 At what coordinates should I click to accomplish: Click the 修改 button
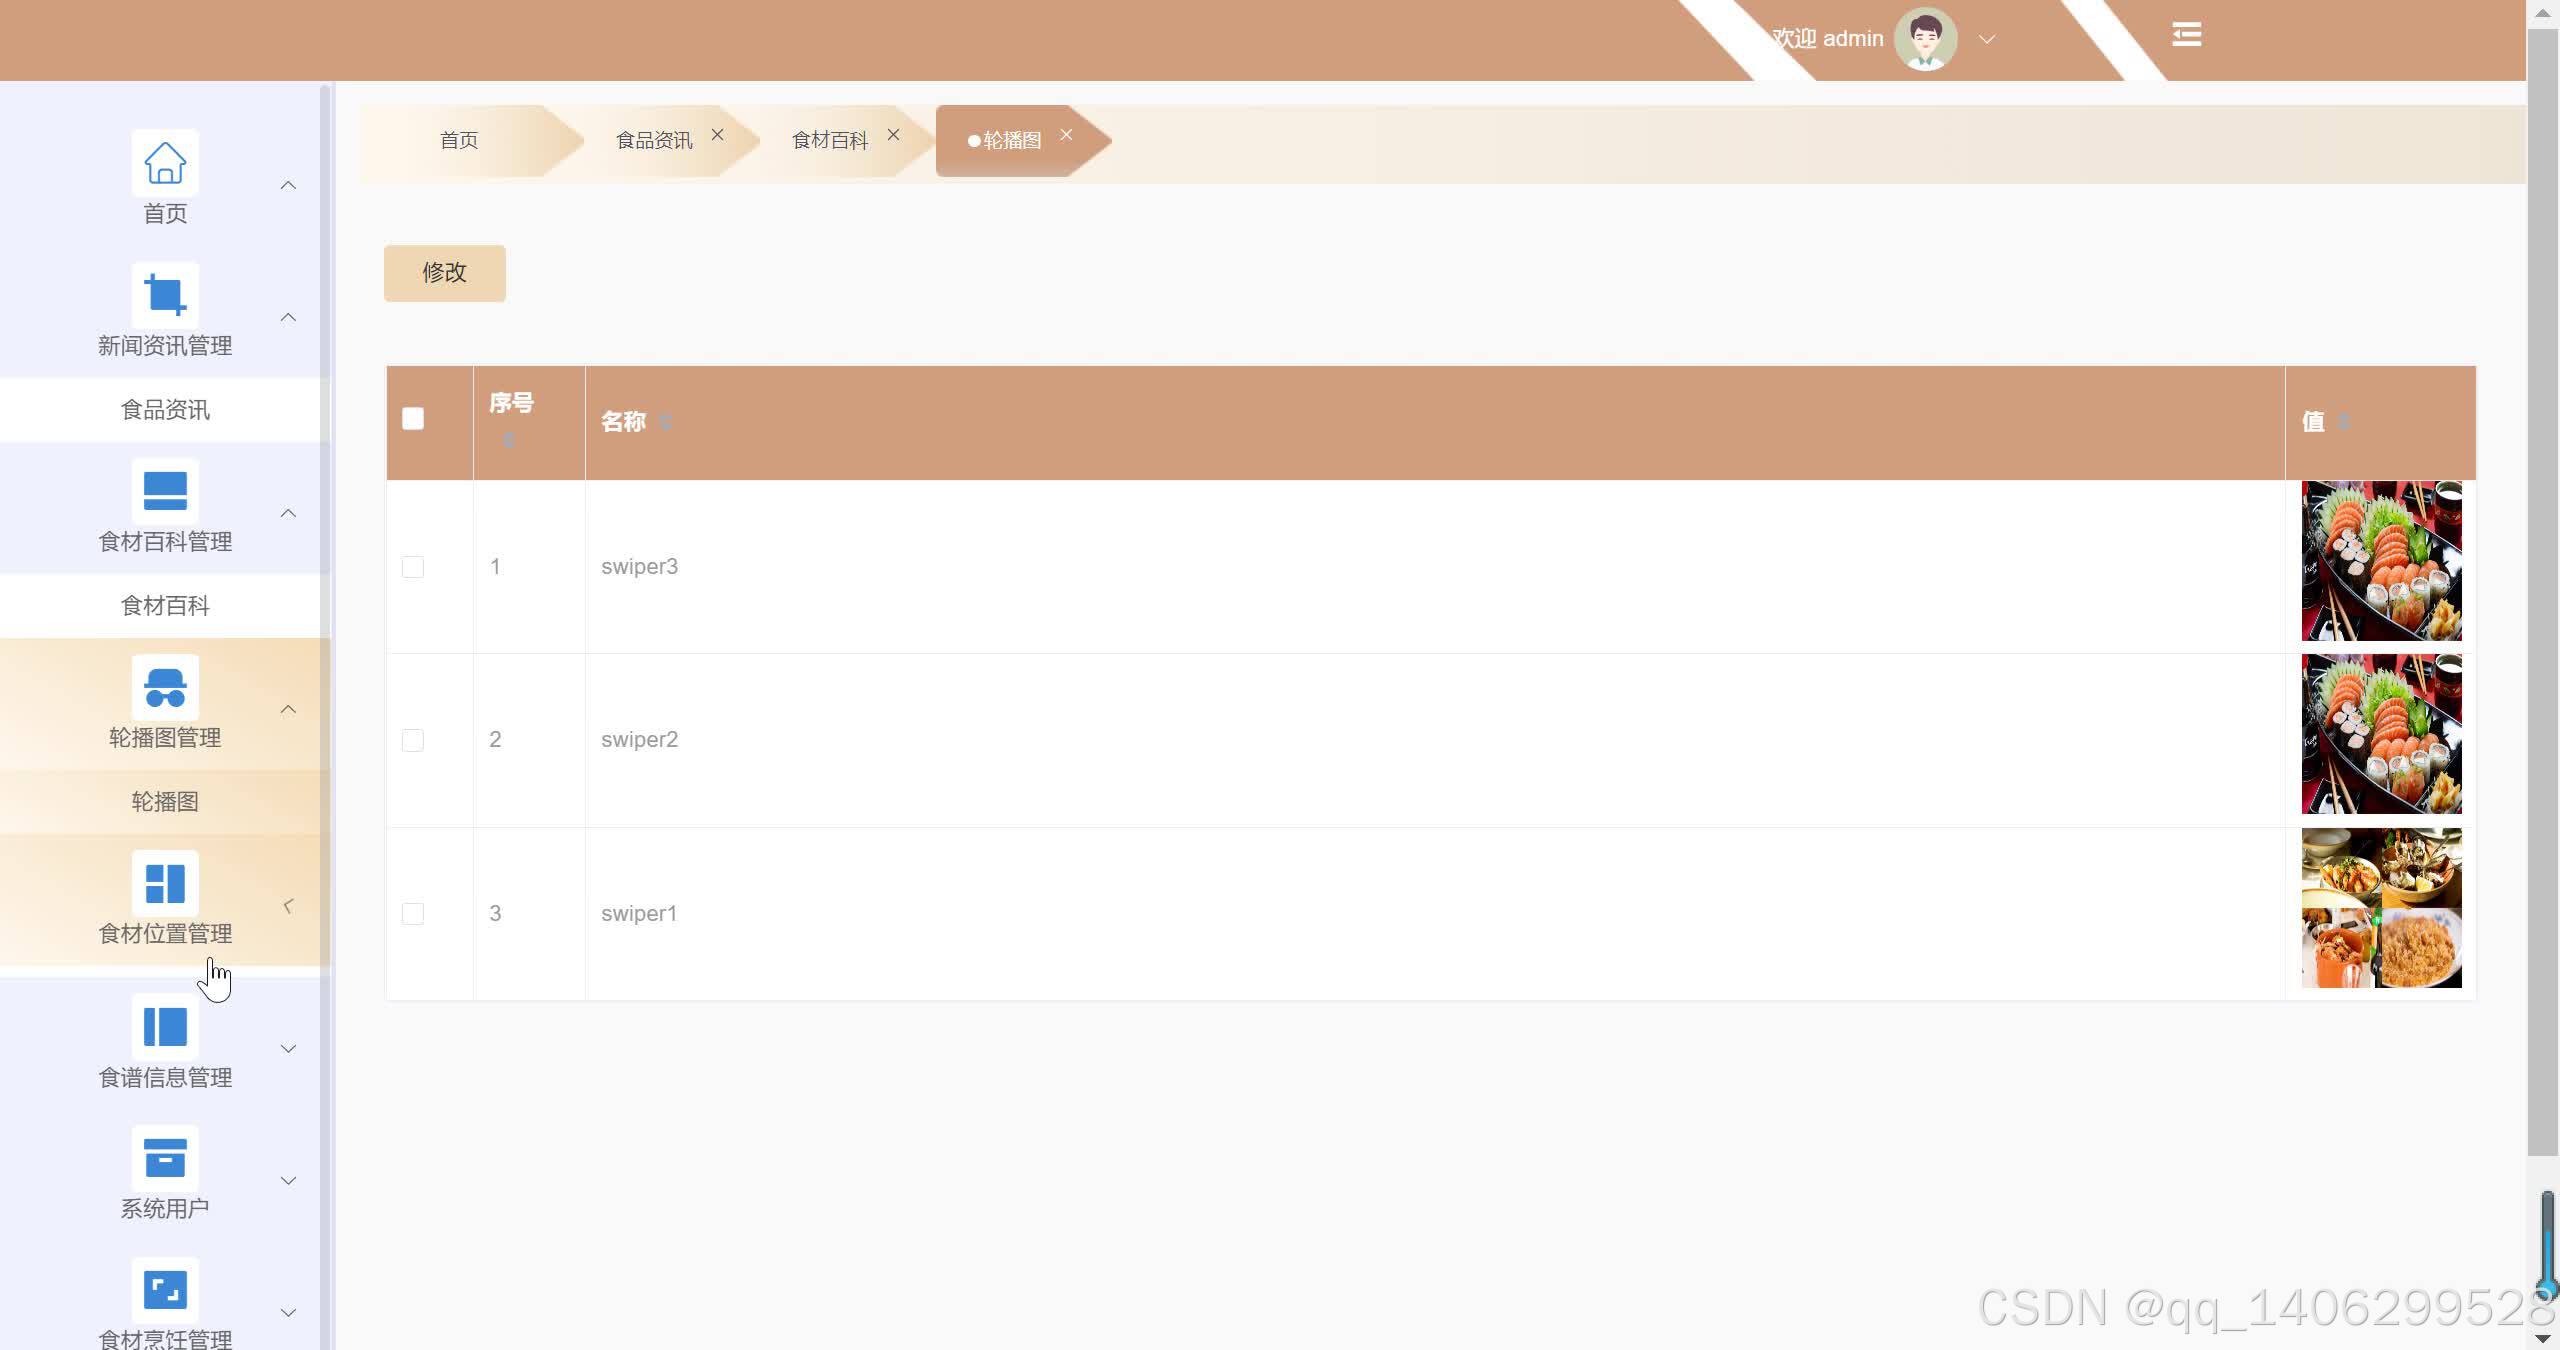coord(444,273)
